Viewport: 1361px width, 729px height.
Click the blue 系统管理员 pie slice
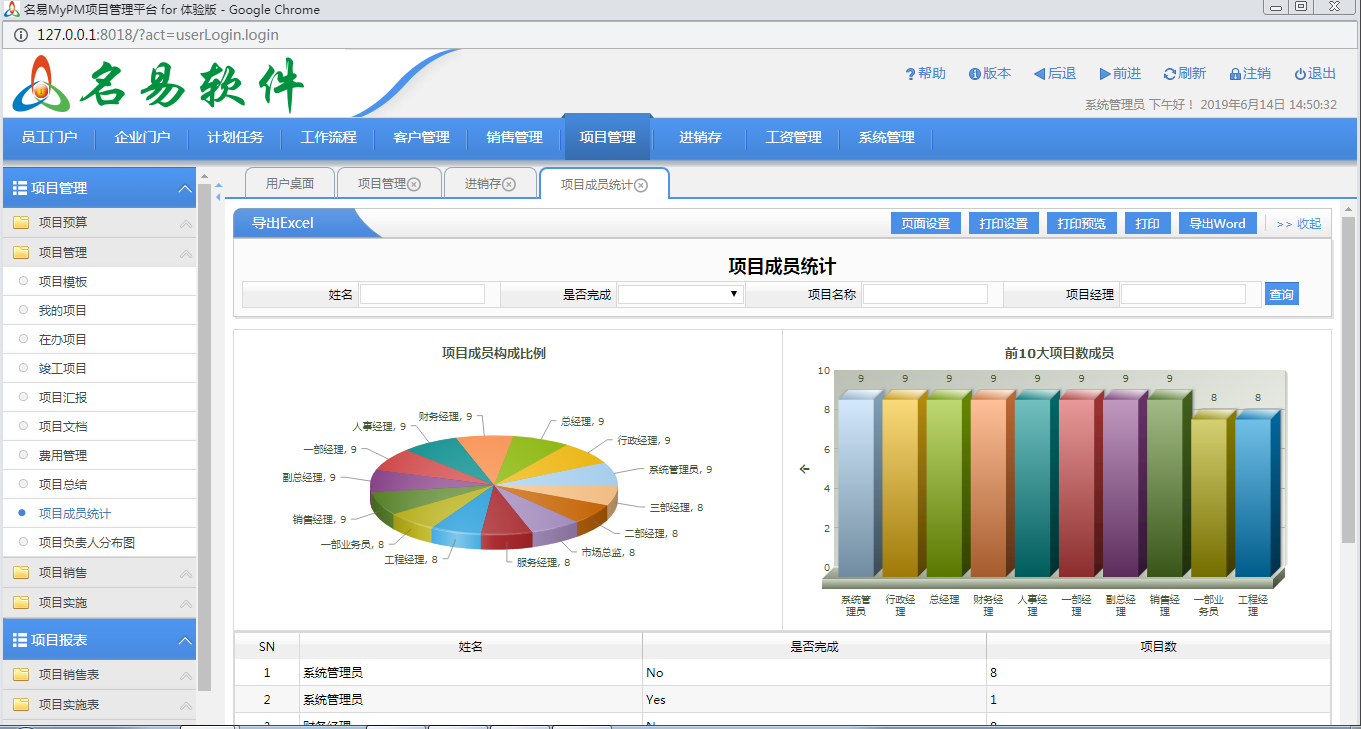pos(588,474)
